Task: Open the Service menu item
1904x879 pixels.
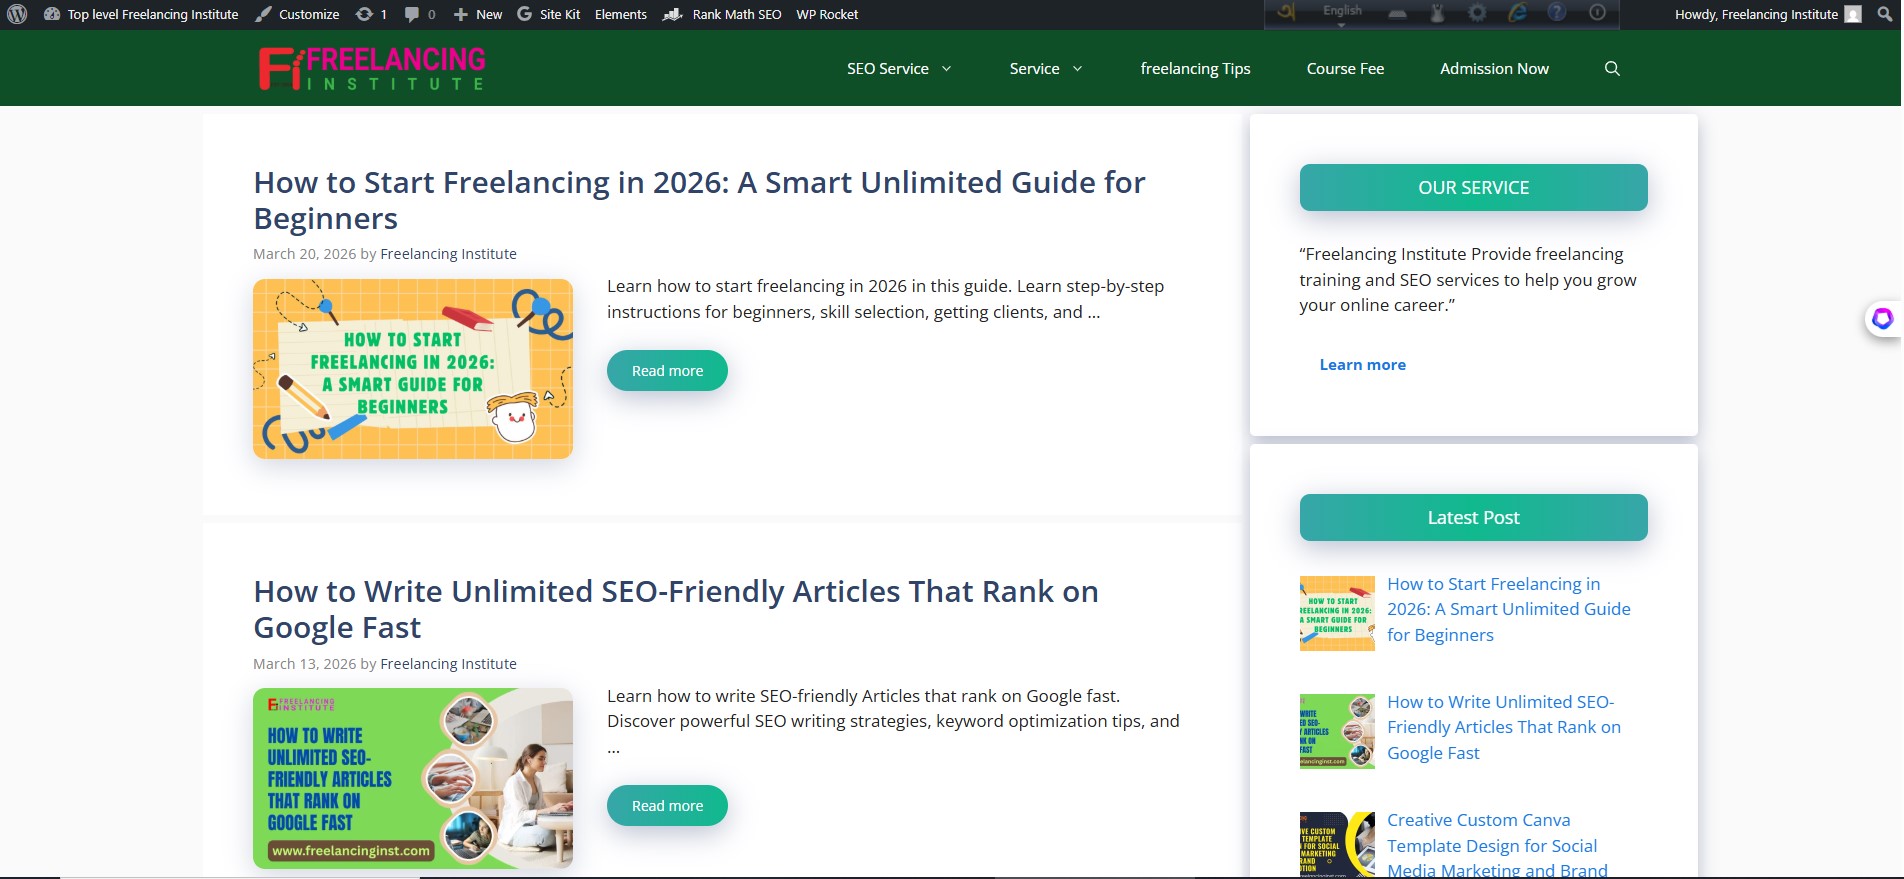Action: (x=1034, y=68)
